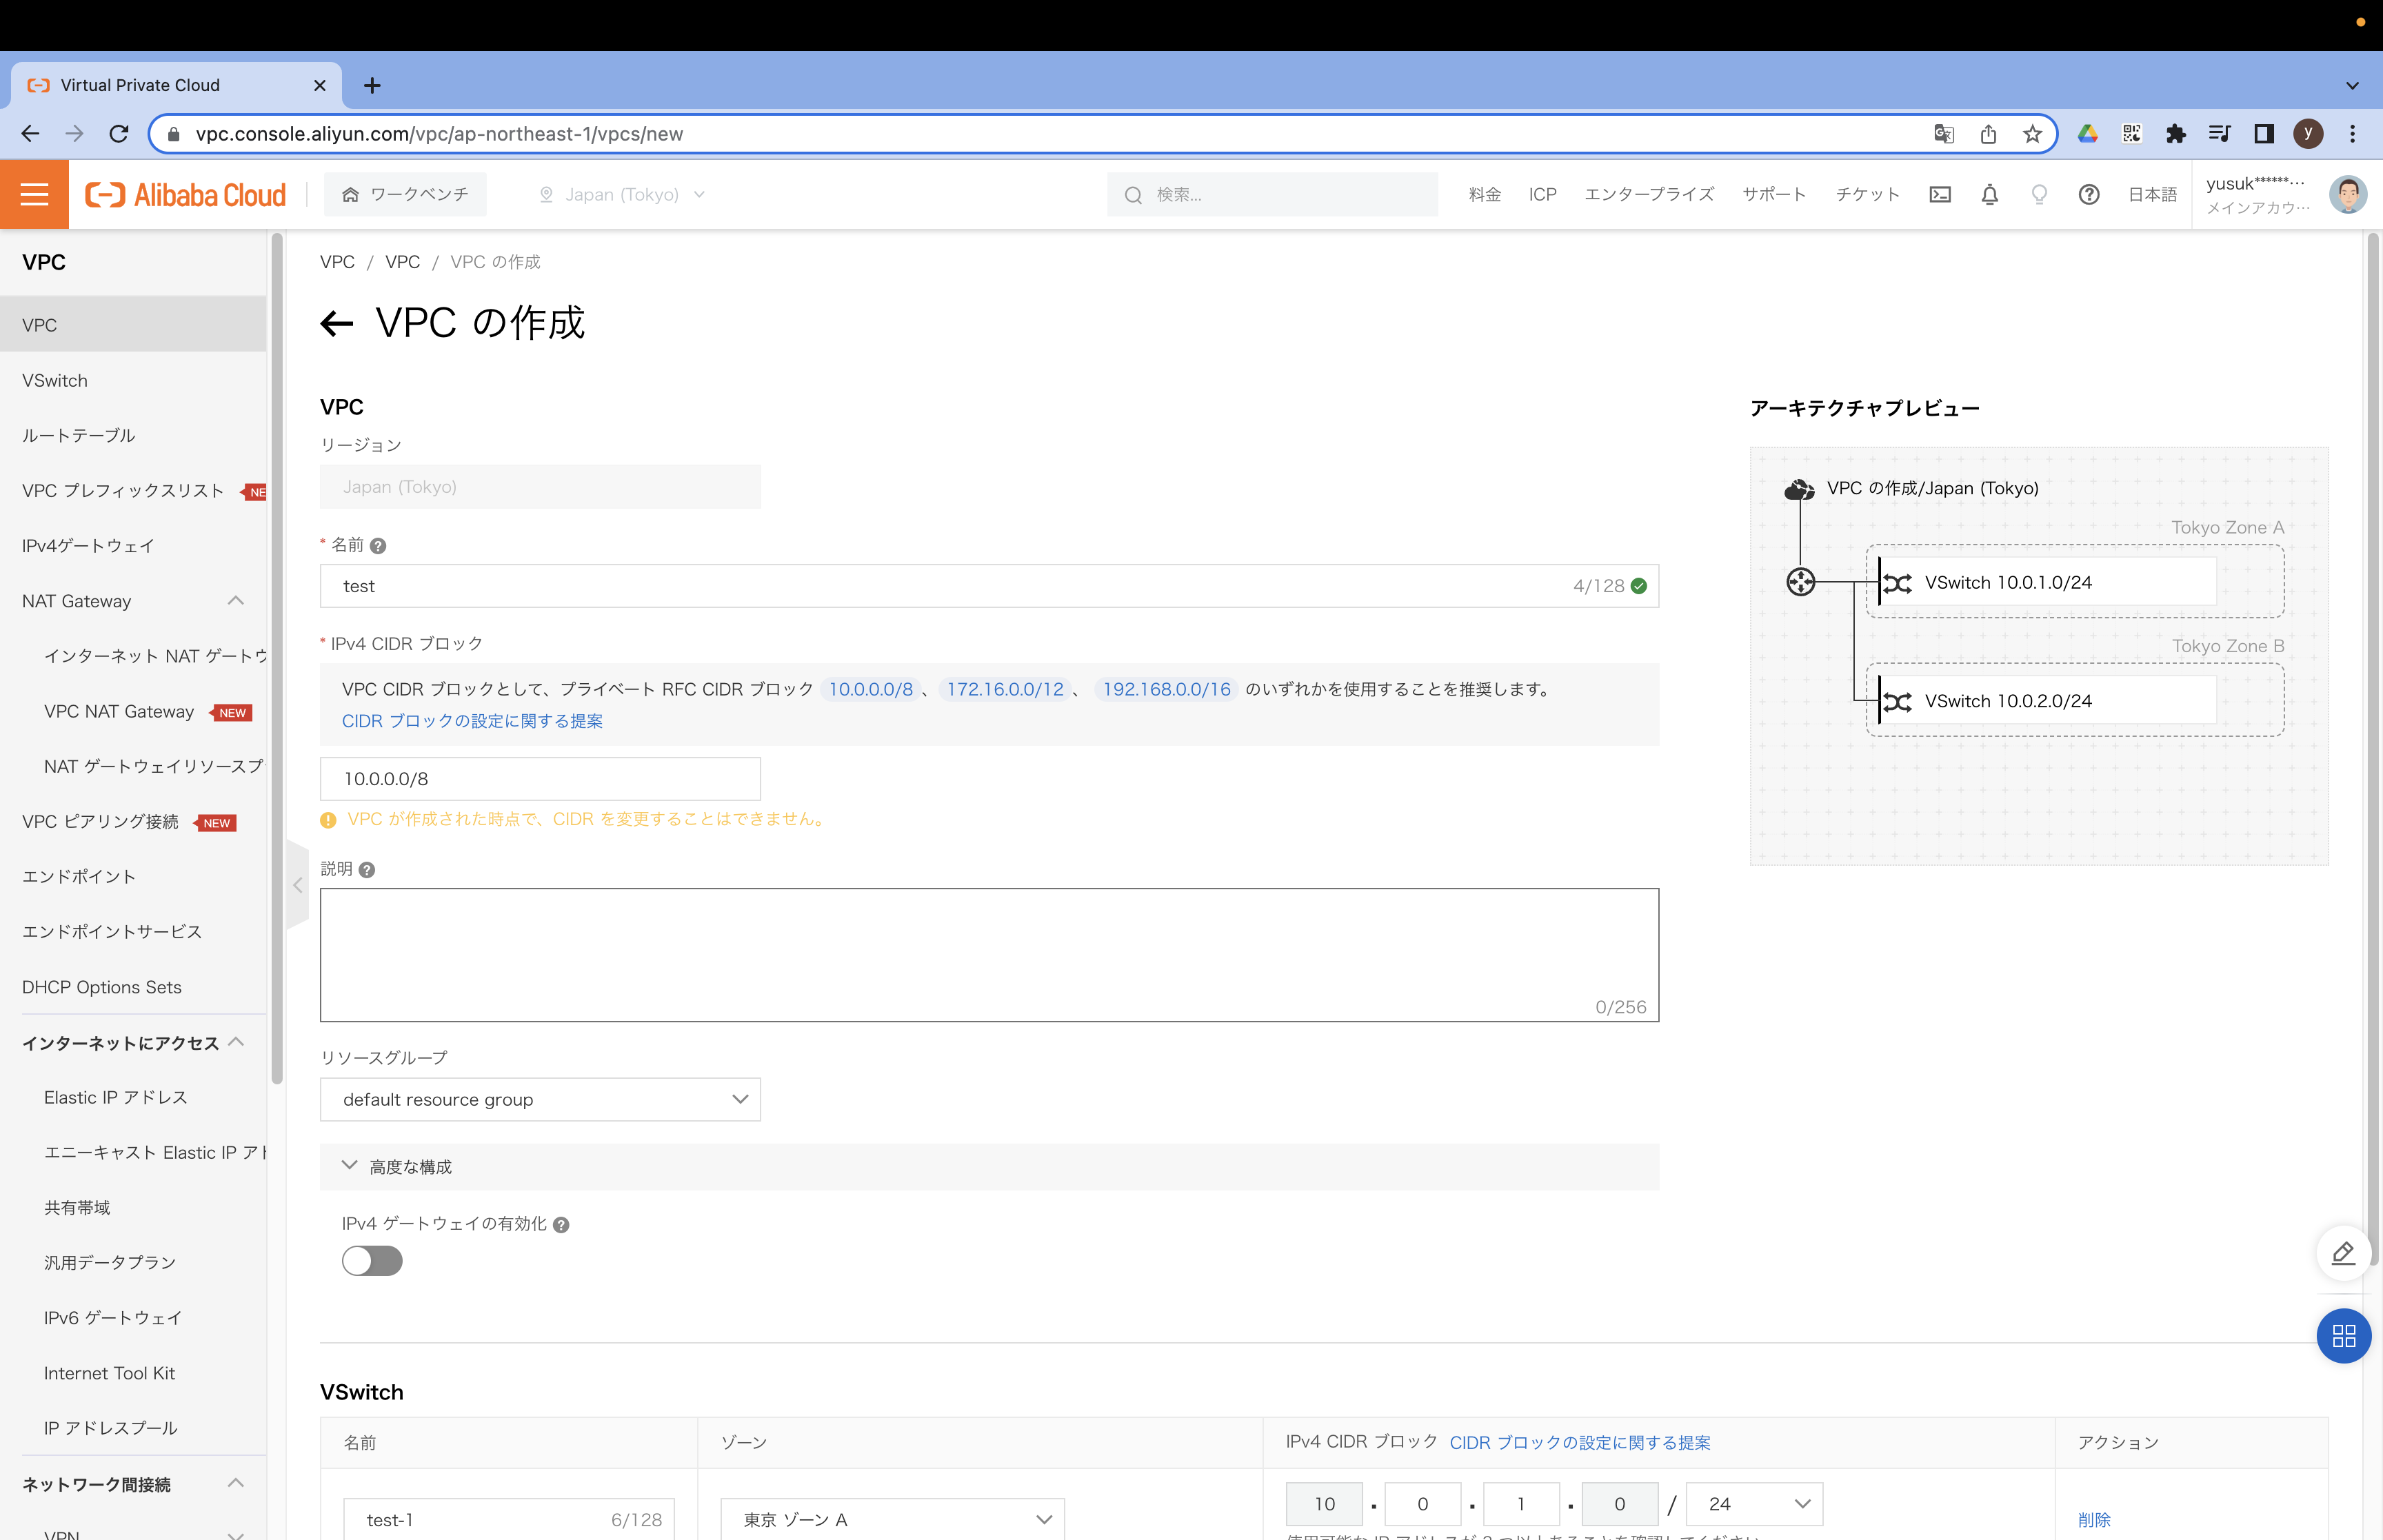
Task: Open the blue grid quick-access button
Action: pos(2343,1335)
